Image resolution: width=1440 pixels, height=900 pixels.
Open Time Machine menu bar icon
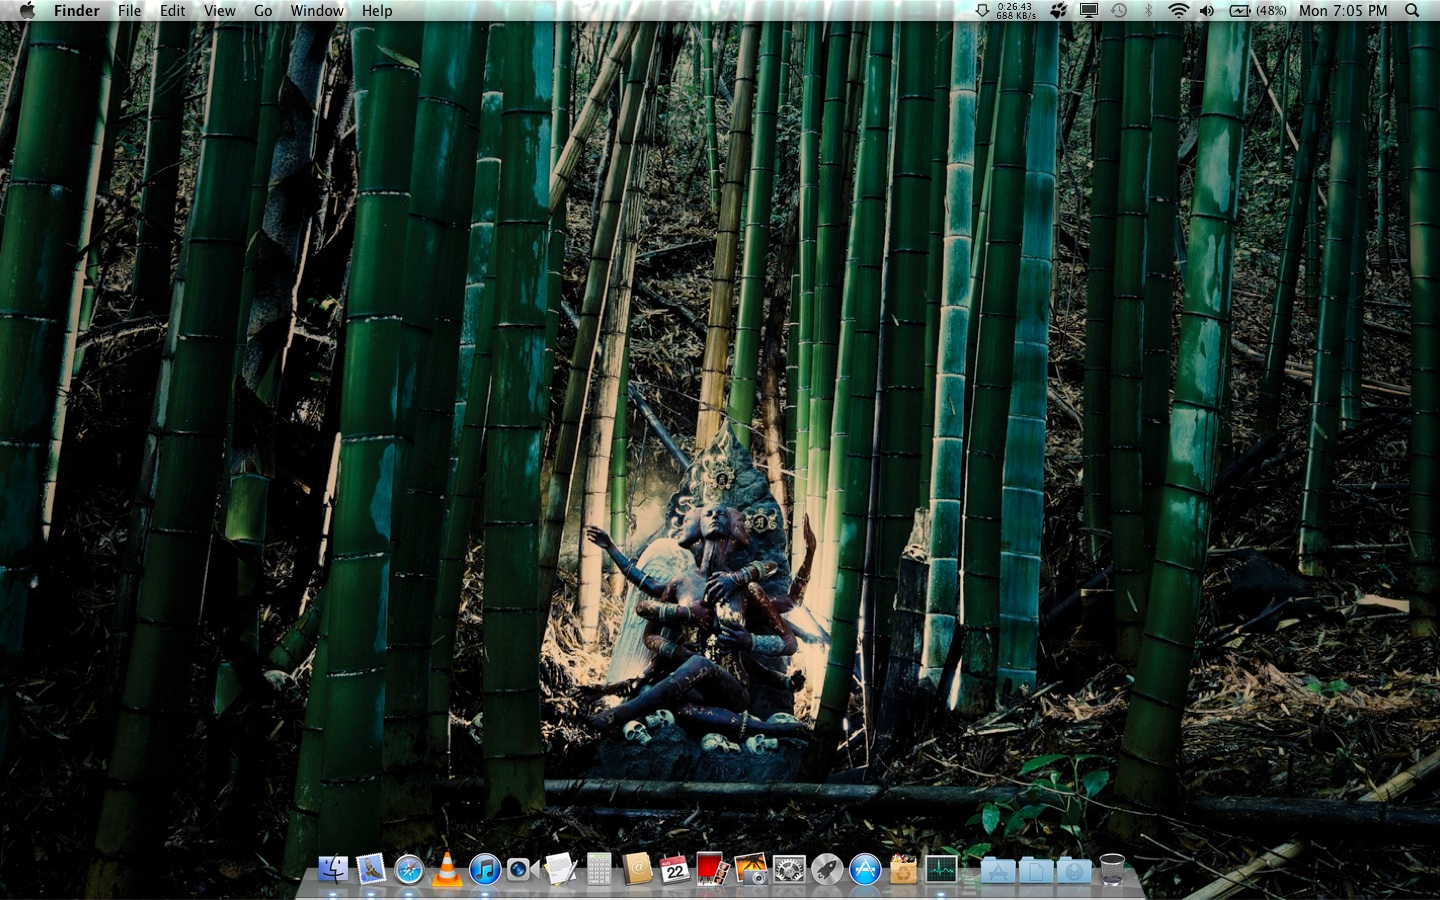[1119, 11]
